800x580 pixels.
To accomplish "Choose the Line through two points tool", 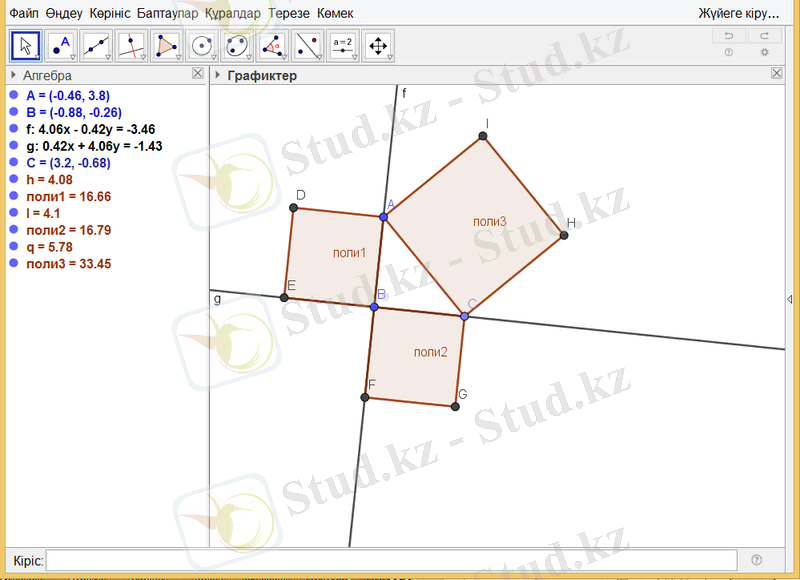I will coord(97,45).
